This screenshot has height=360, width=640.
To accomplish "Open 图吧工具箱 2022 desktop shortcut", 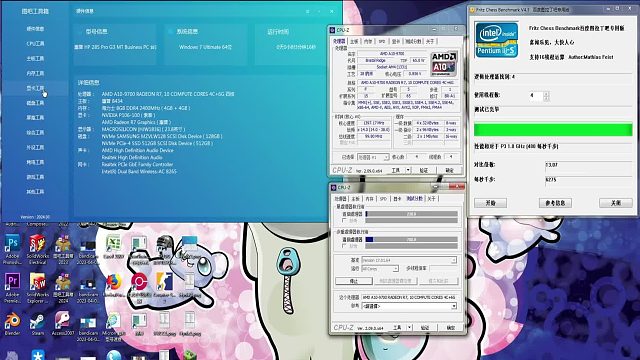I will (x=63, y=244).
